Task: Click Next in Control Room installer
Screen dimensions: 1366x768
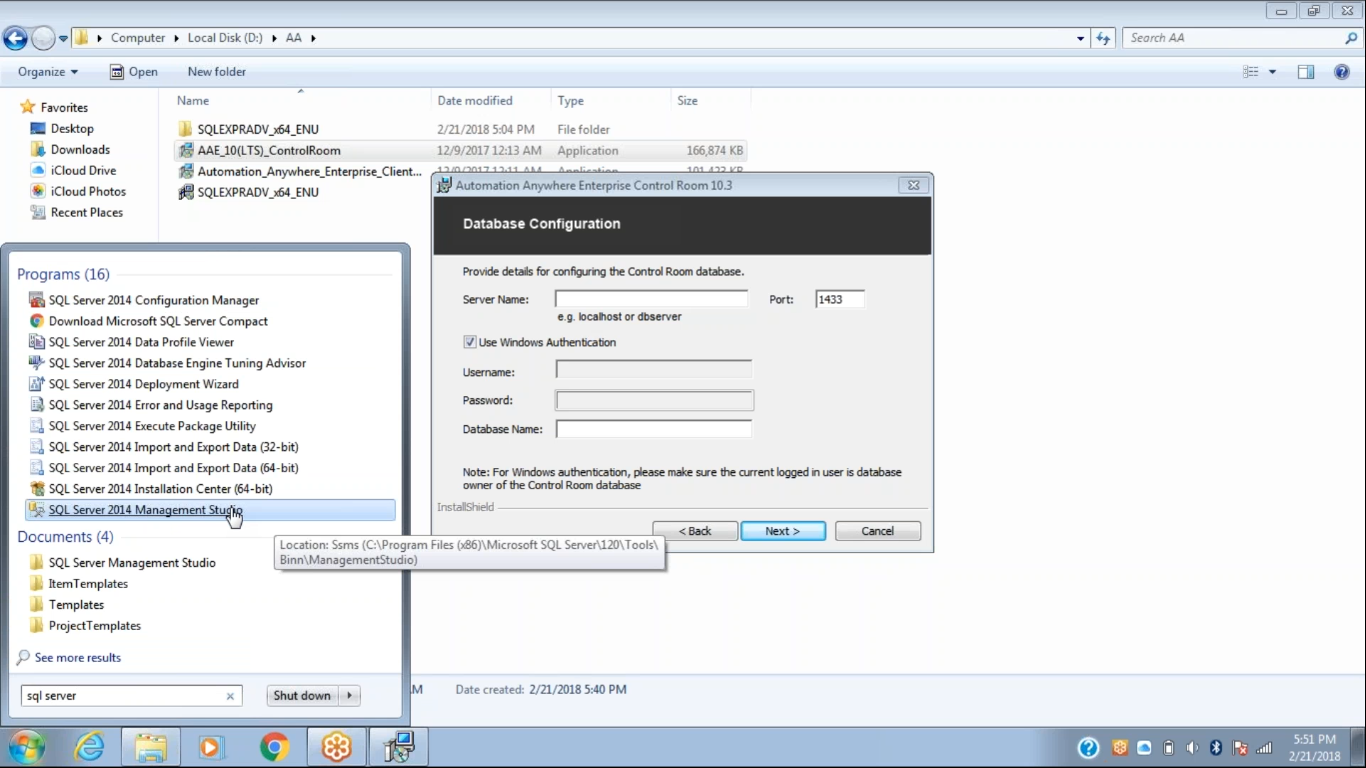Action: [x=783, y=531]
